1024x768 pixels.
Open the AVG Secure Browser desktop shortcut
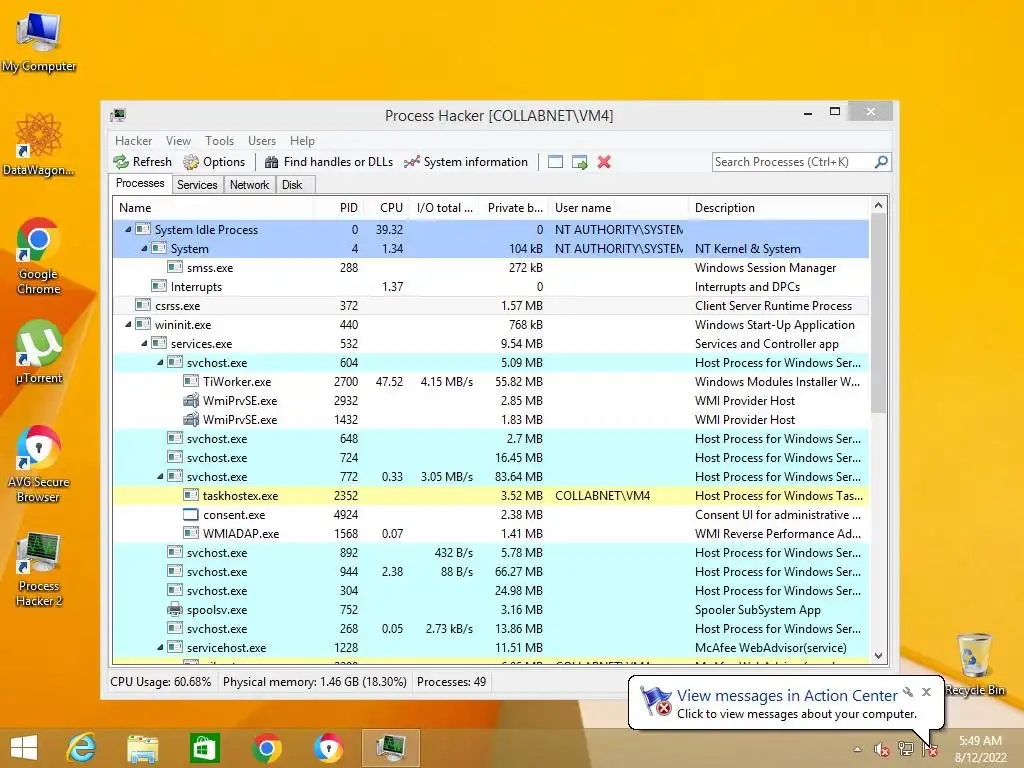tap(38, 464)
